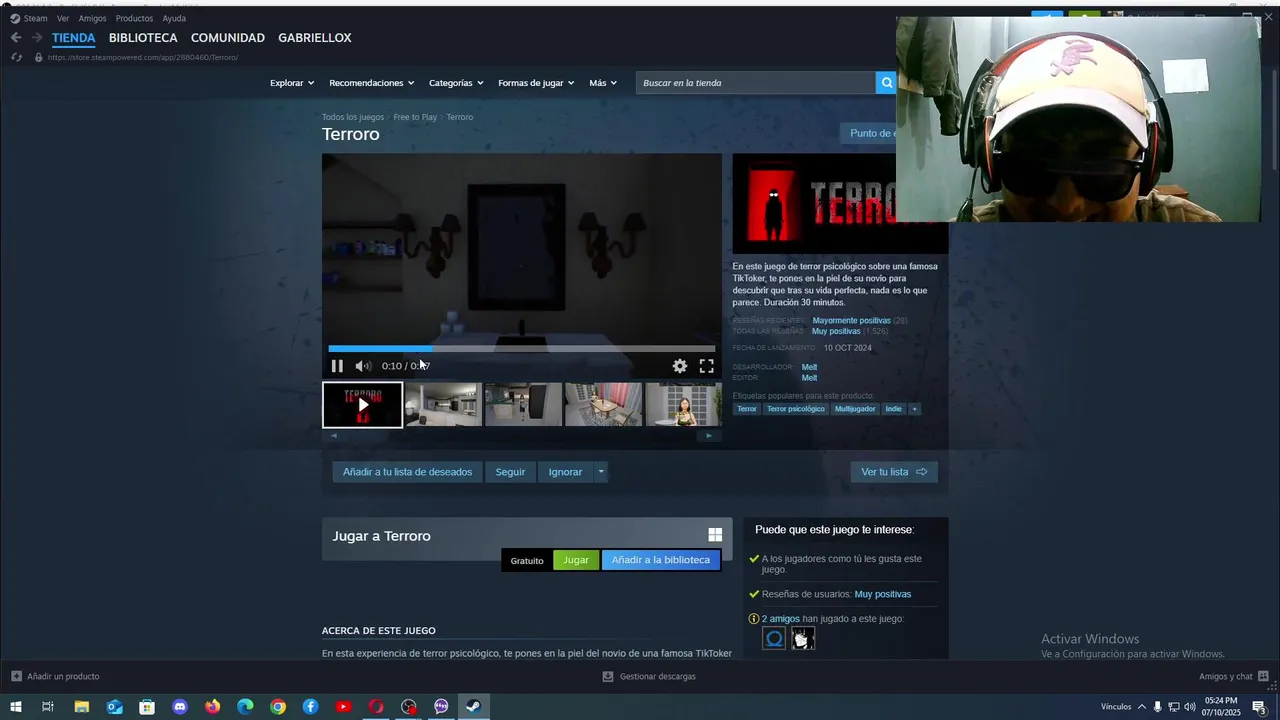Open the Ver menu
This screenshot has height=720, width=1280.
click(x=63, y=18)
